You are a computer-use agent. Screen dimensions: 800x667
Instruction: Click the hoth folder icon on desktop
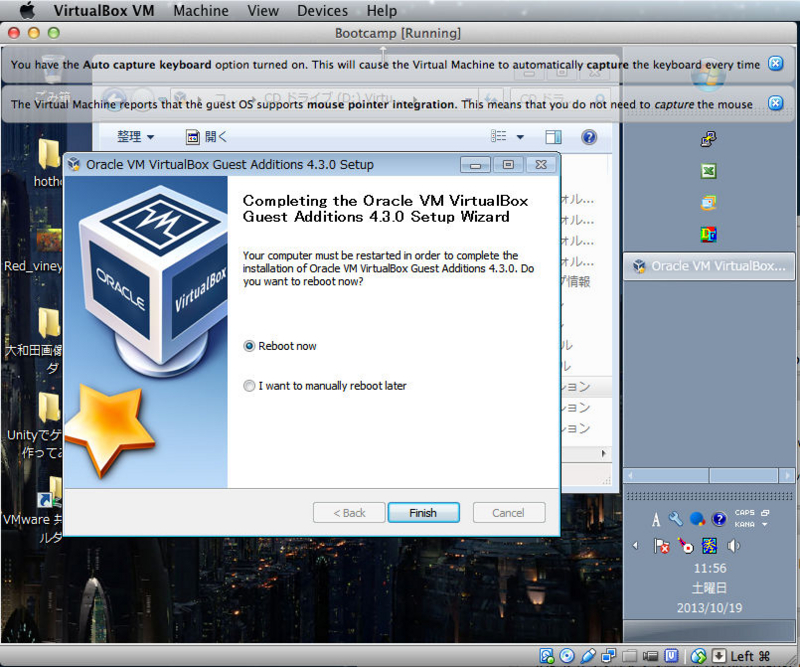[x=49, y=154]
